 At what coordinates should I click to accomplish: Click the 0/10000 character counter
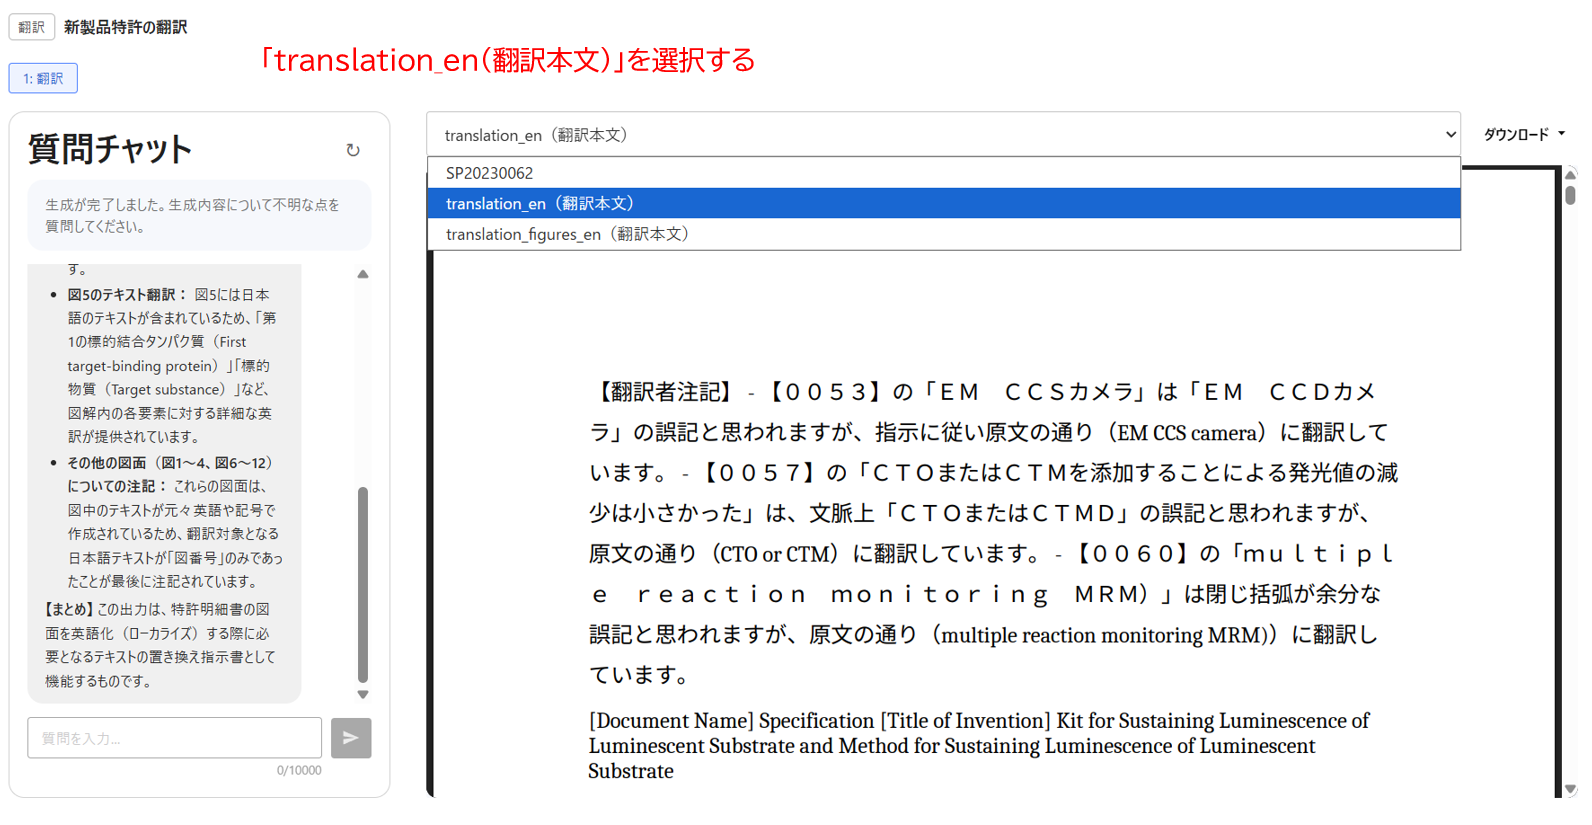(x=299, y=771)
